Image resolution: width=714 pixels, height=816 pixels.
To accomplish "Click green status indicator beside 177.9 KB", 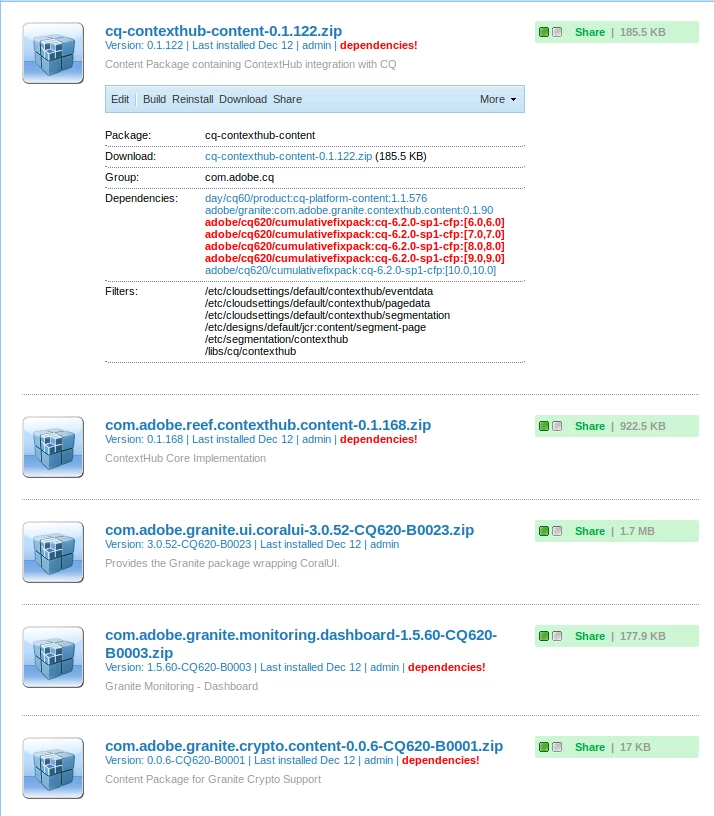I will pos(544,636).
